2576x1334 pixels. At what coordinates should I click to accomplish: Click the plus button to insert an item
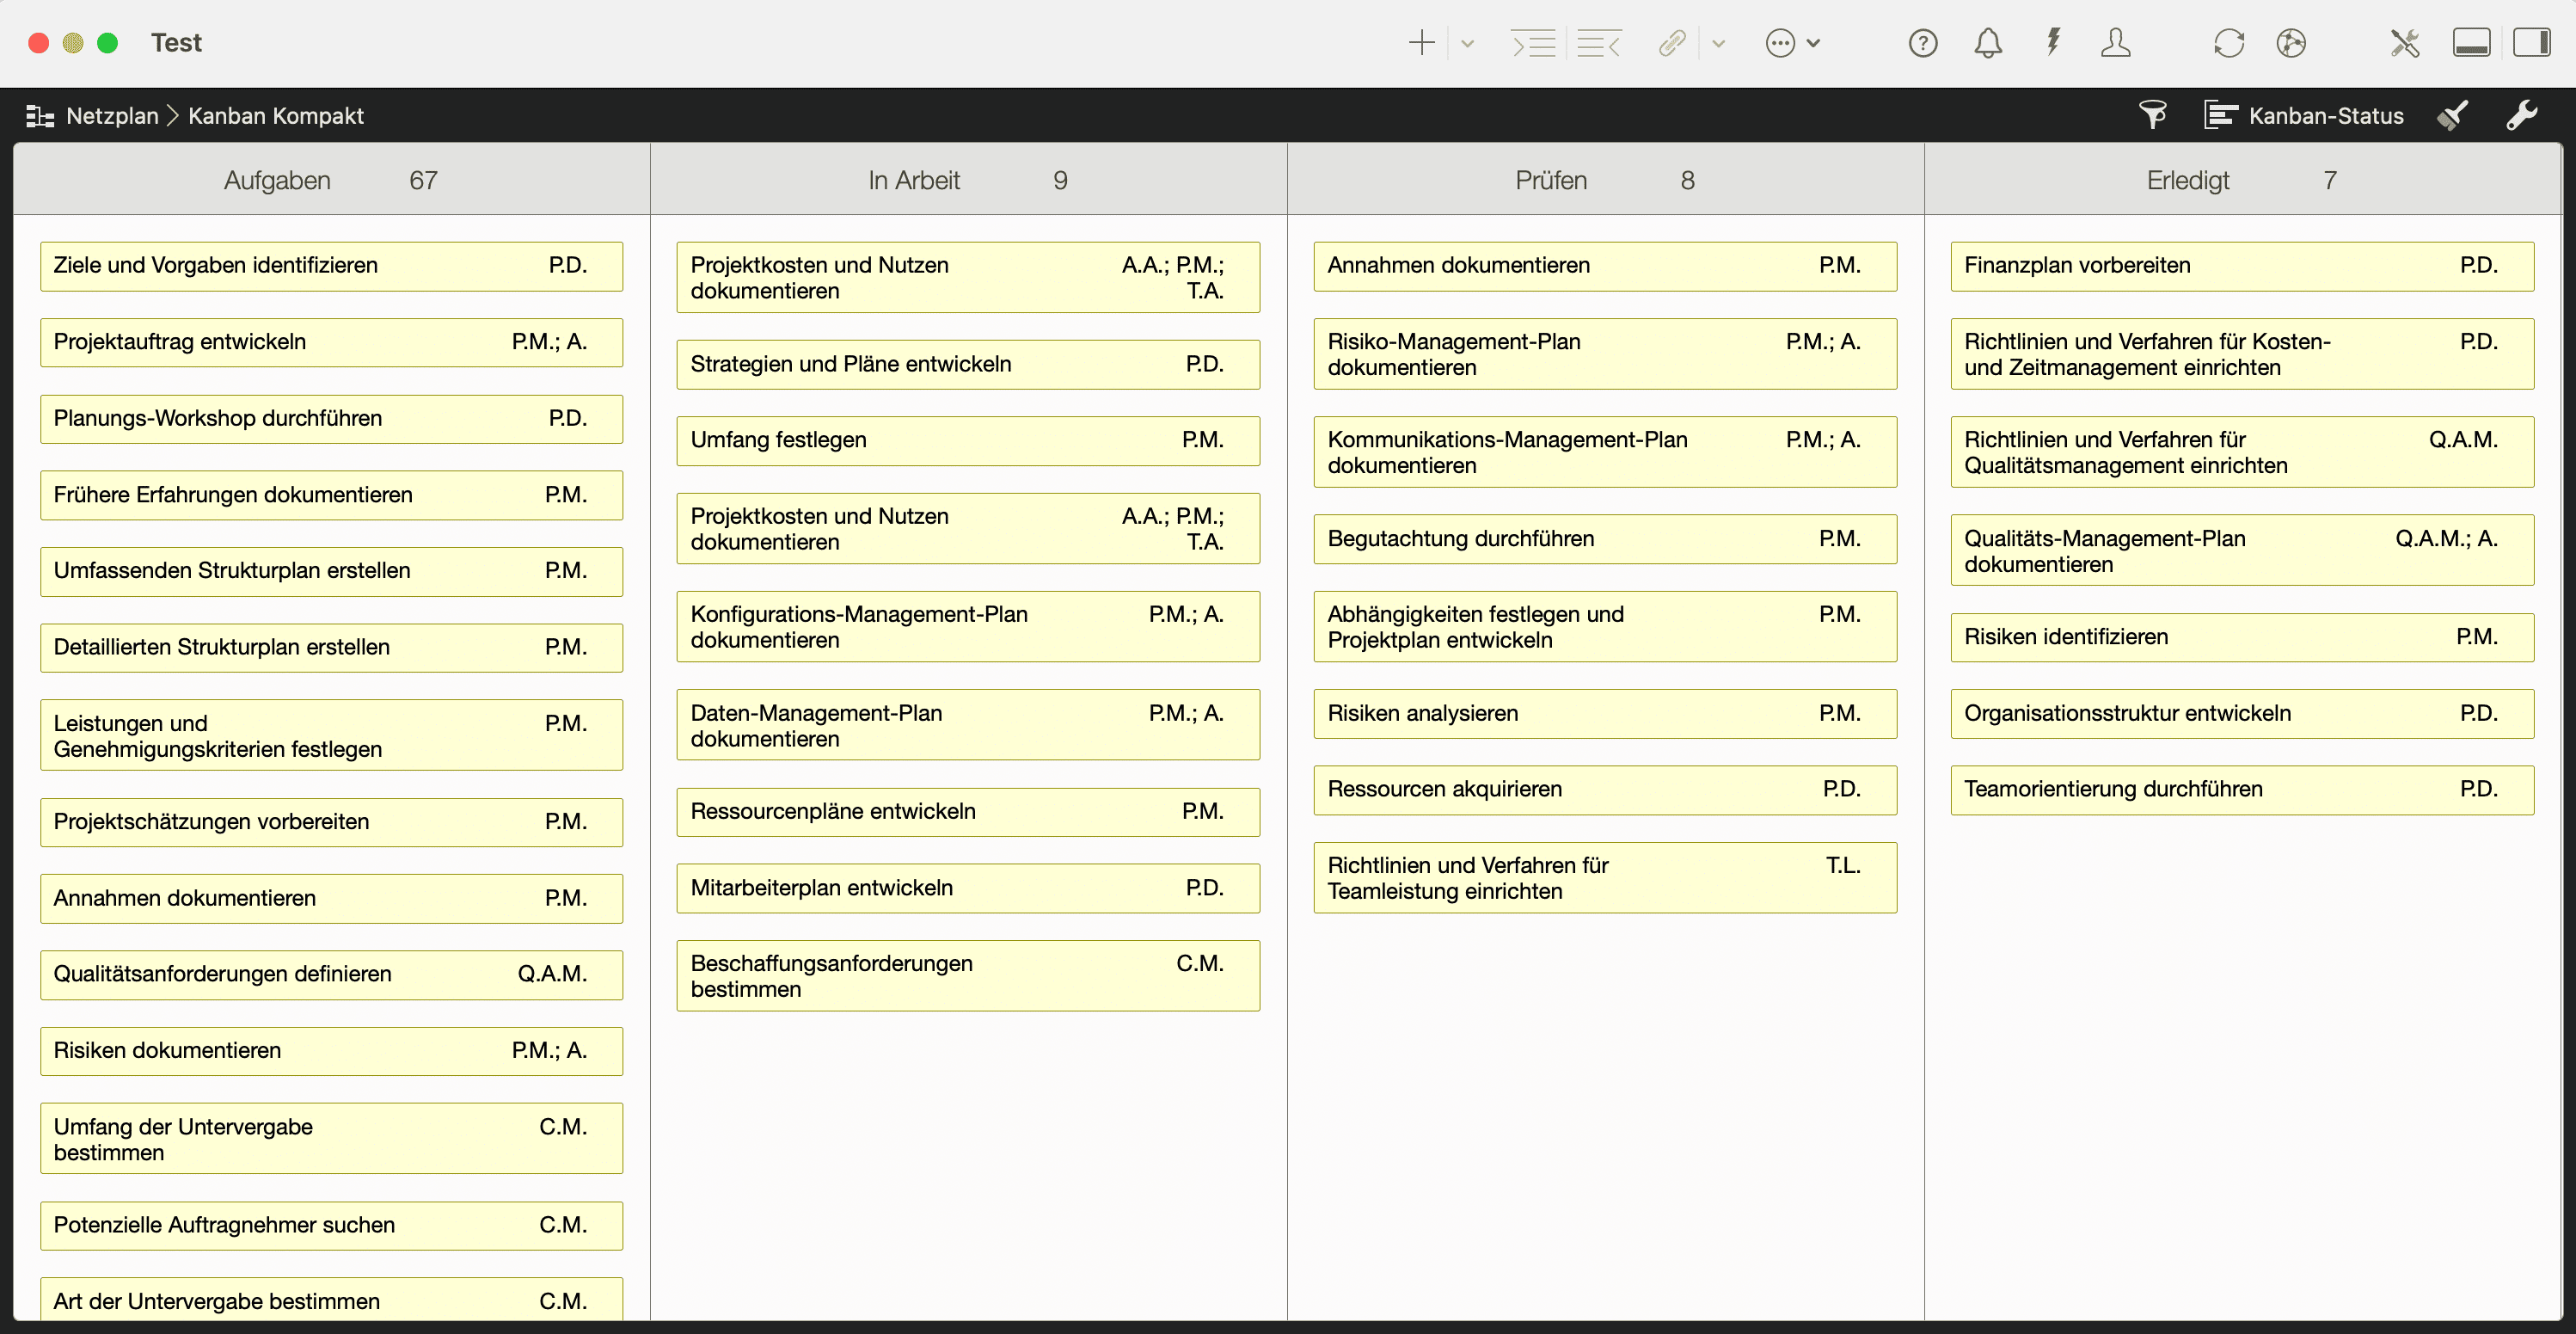pyautogui.click(x=1421, y=43)
